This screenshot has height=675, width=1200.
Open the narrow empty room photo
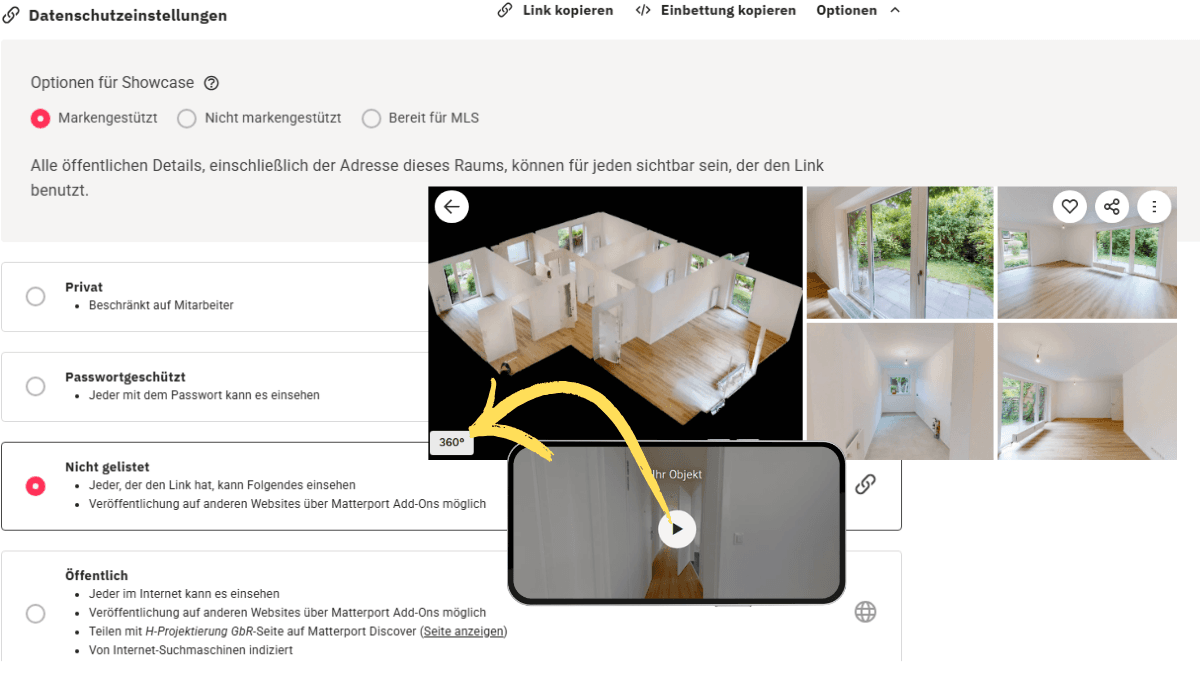pyautogui.click(x=900, y=391)
